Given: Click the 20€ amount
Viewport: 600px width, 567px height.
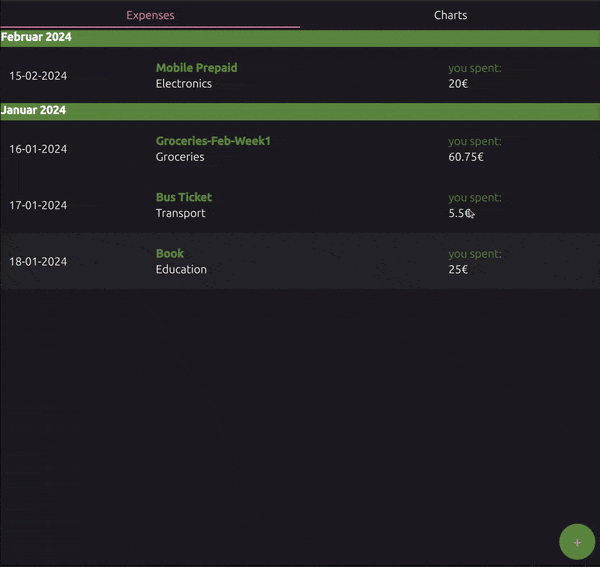Looking at the screenshot, I should (458, 84).
